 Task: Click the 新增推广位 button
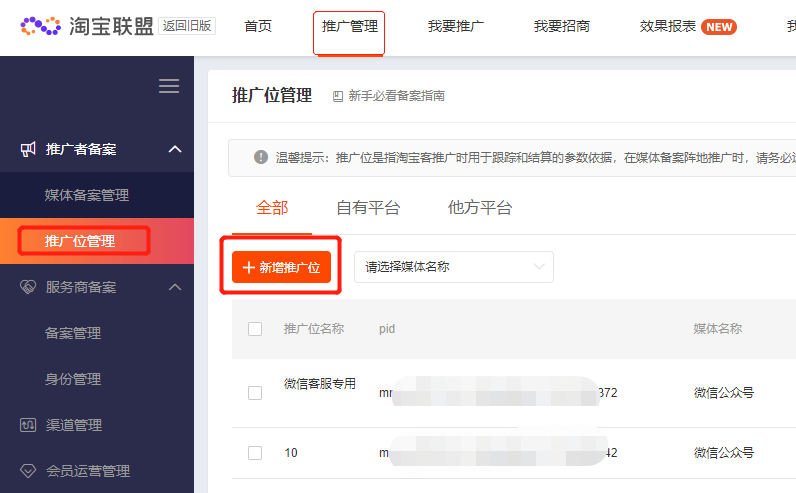[281, 267]
